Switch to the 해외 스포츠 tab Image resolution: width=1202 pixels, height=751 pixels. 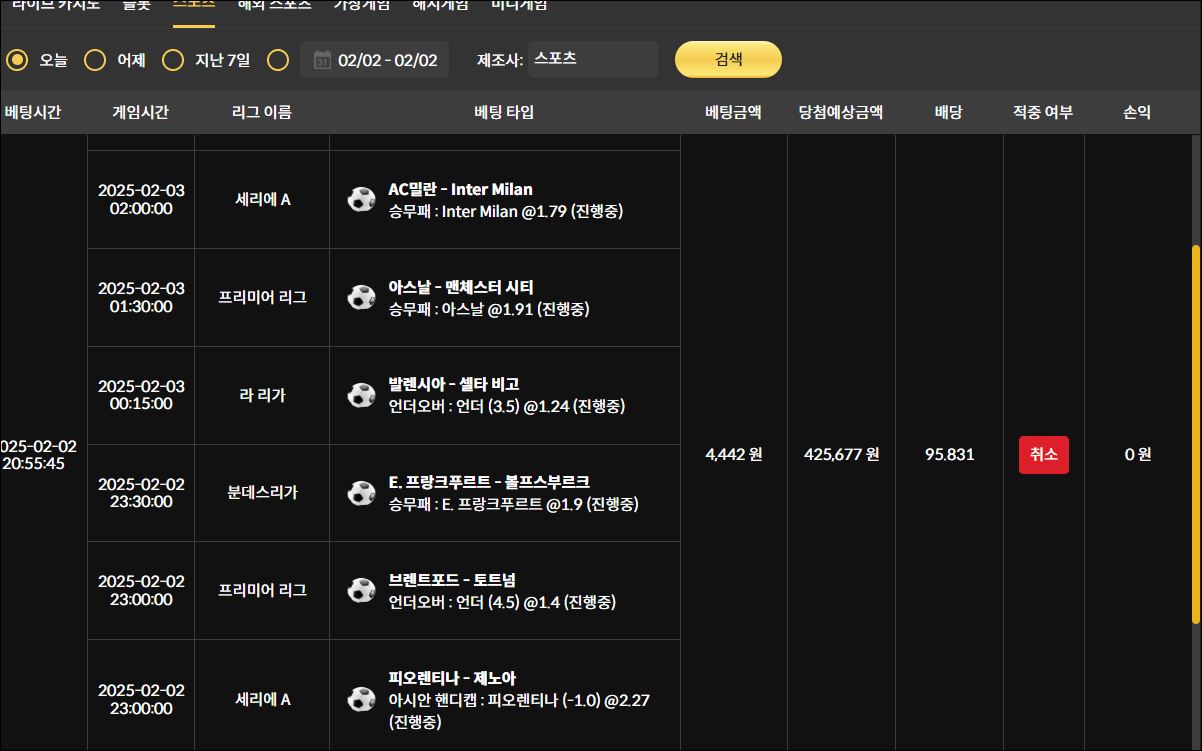275,6
